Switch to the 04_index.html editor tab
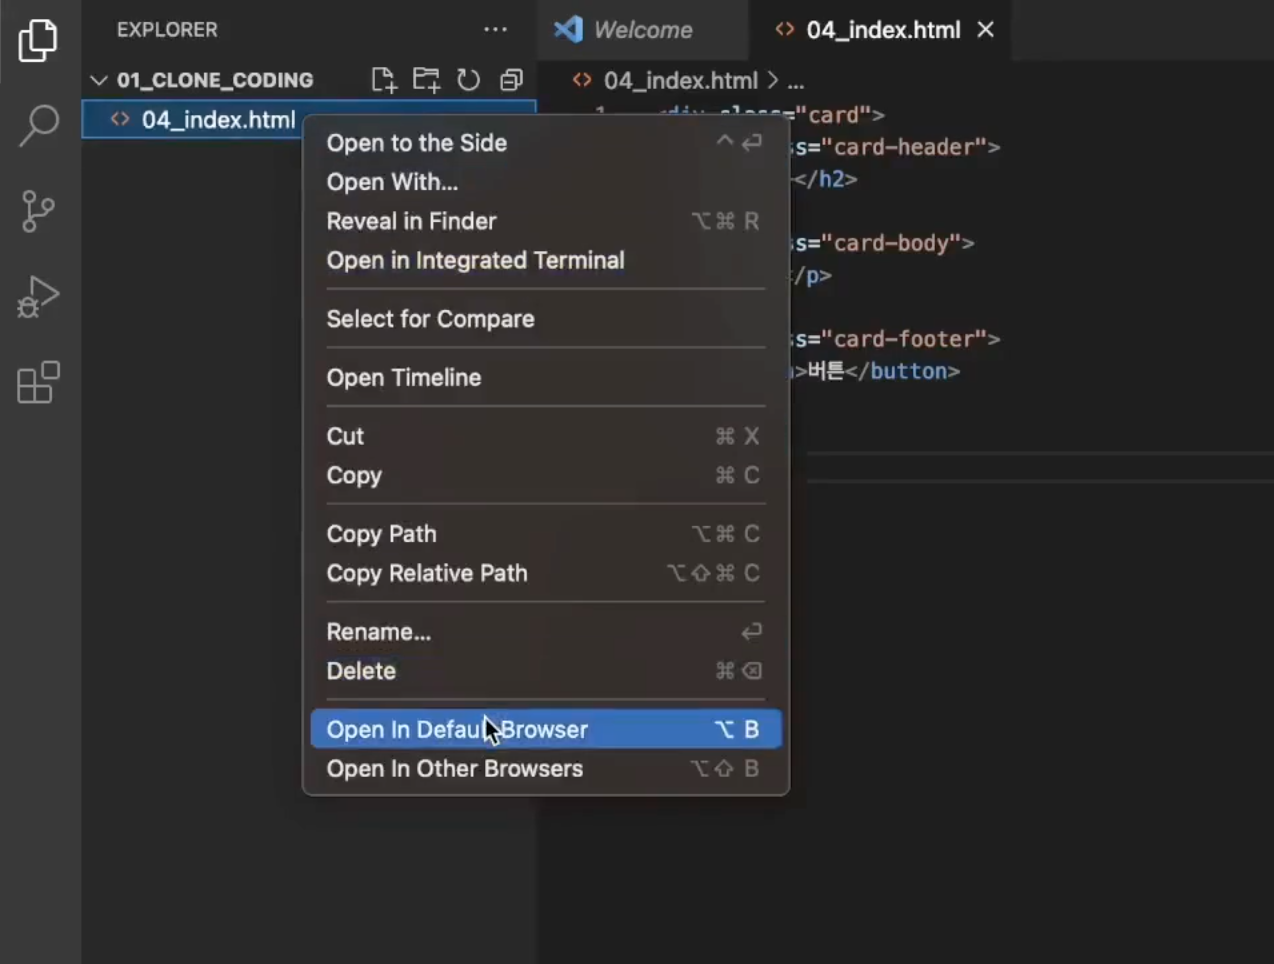 tap(883, 30)
